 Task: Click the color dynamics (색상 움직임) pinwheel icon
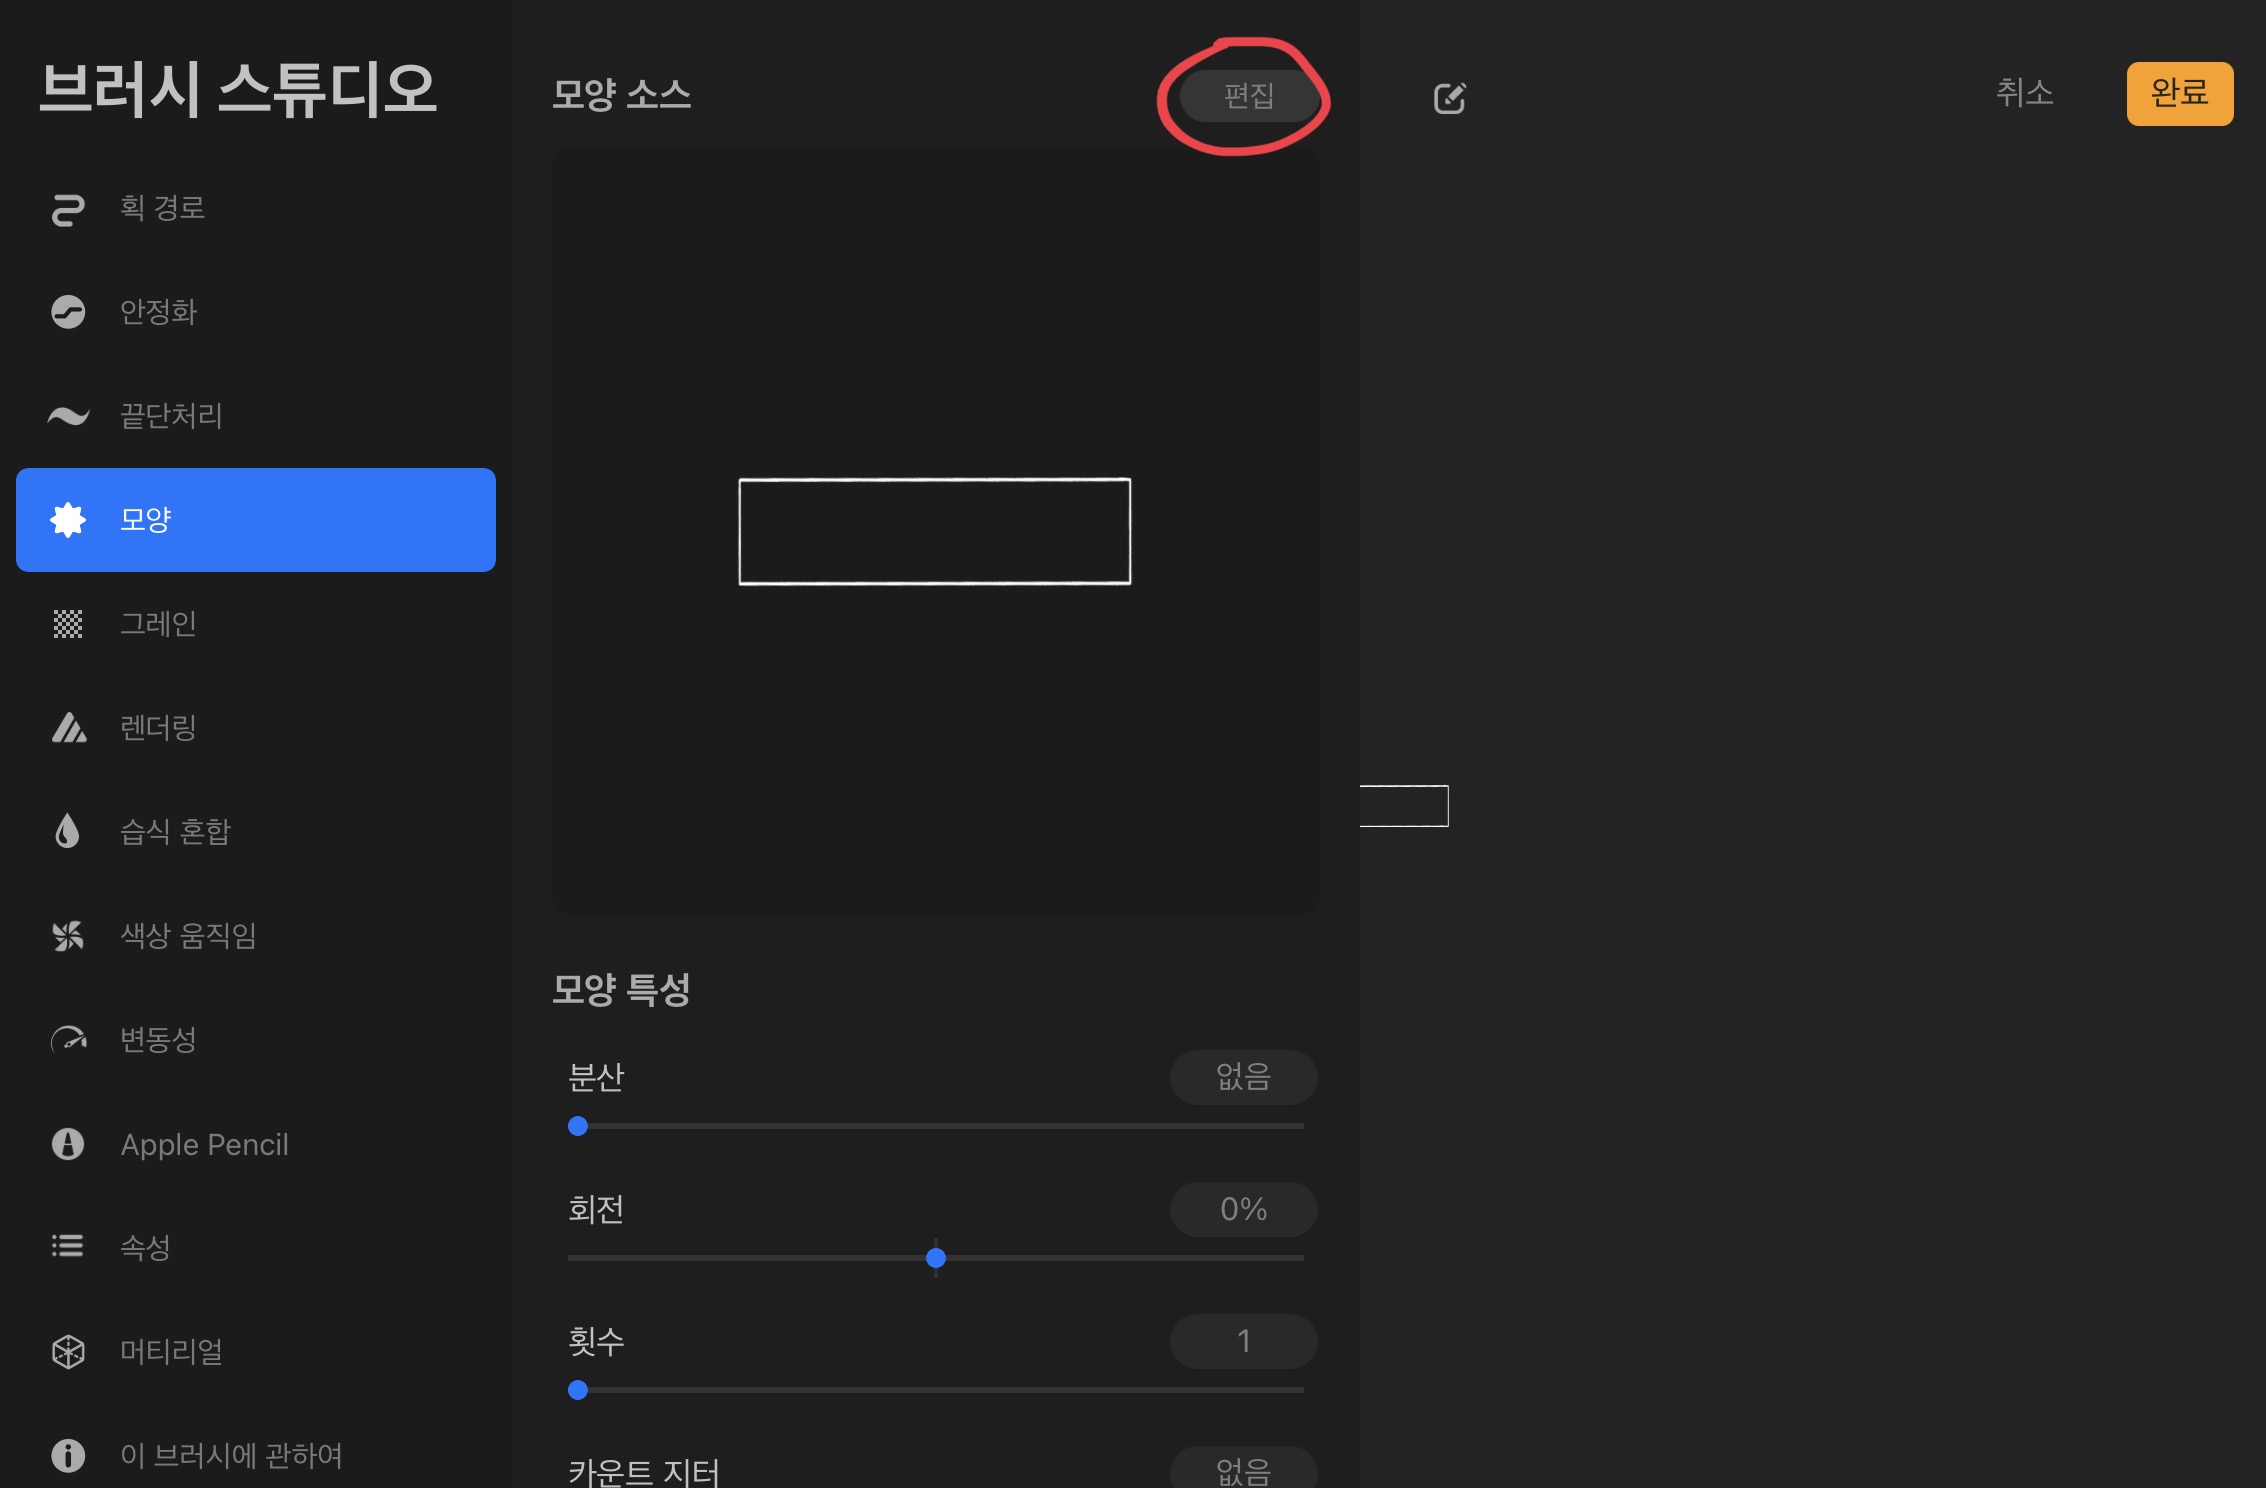click(x=68, y=936)
